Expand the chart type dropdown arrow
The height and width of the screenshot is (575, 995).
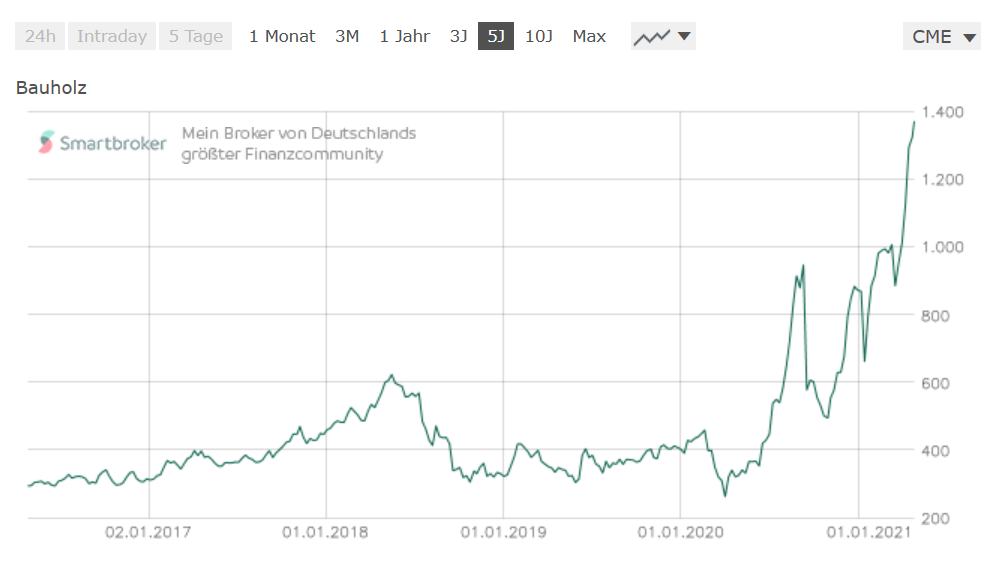(684, 37)
